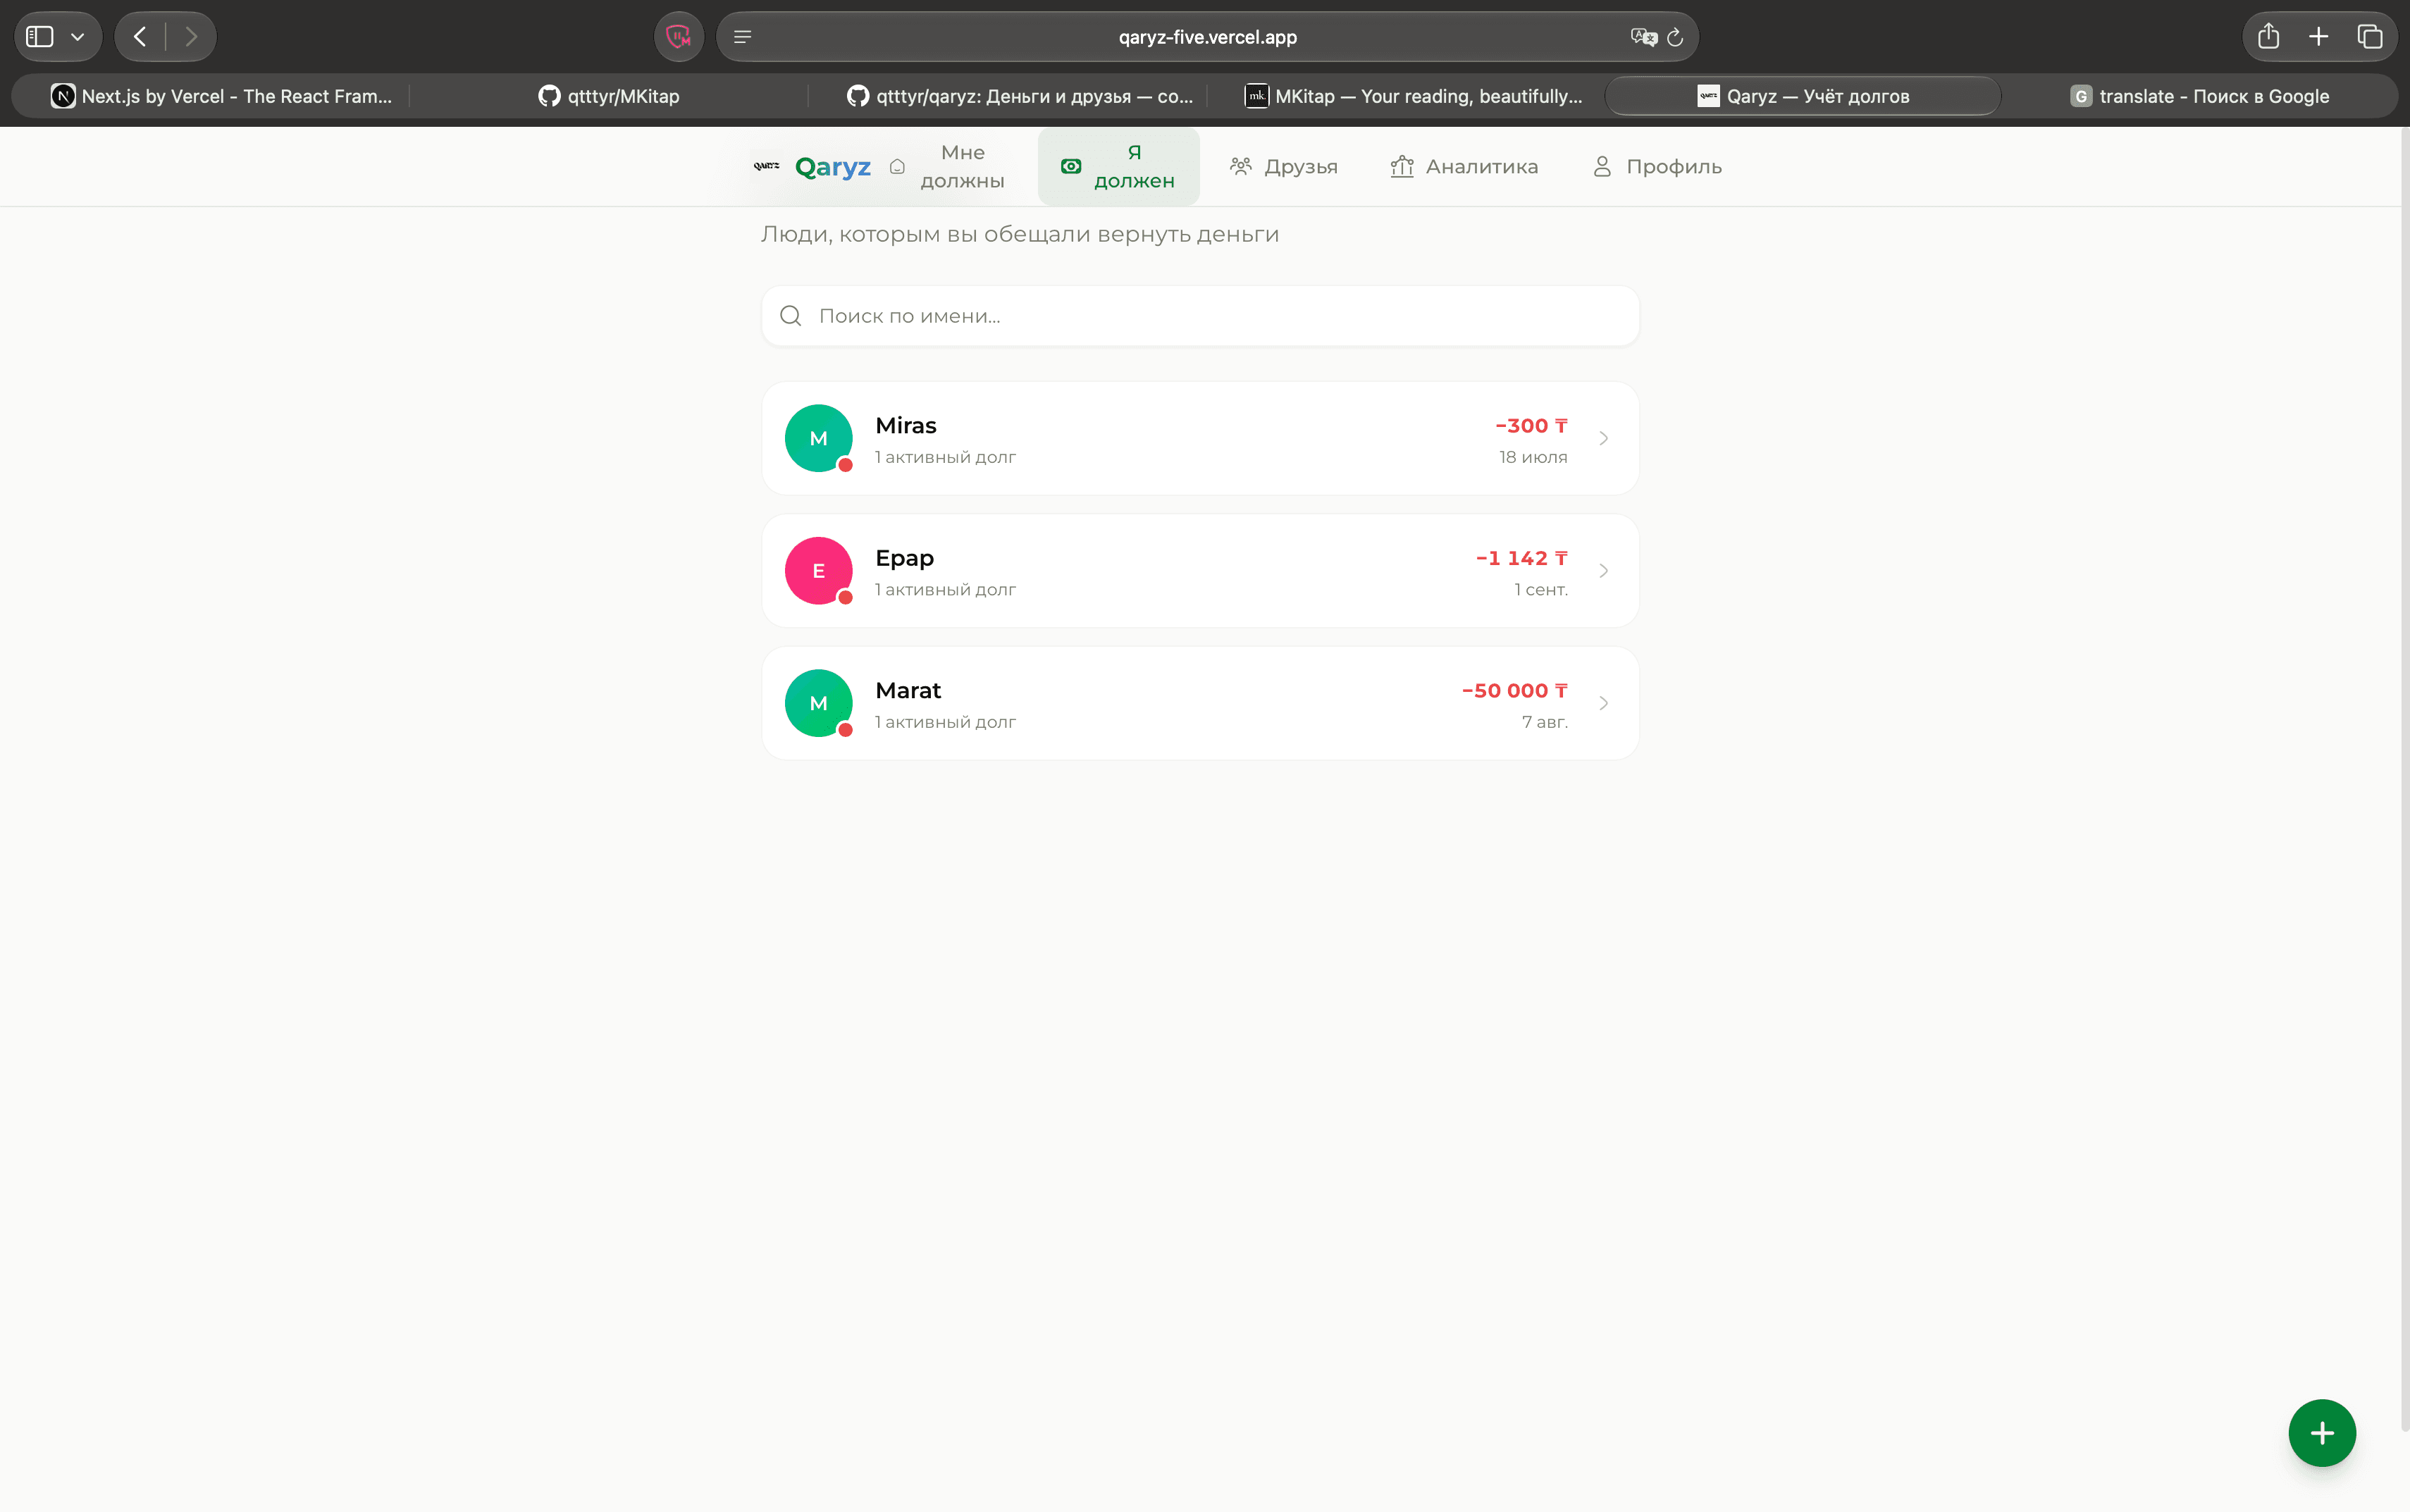The image size is (2410, 1512).
Task: Go back with browser back arrow
Action: click(x=140, y=37)
